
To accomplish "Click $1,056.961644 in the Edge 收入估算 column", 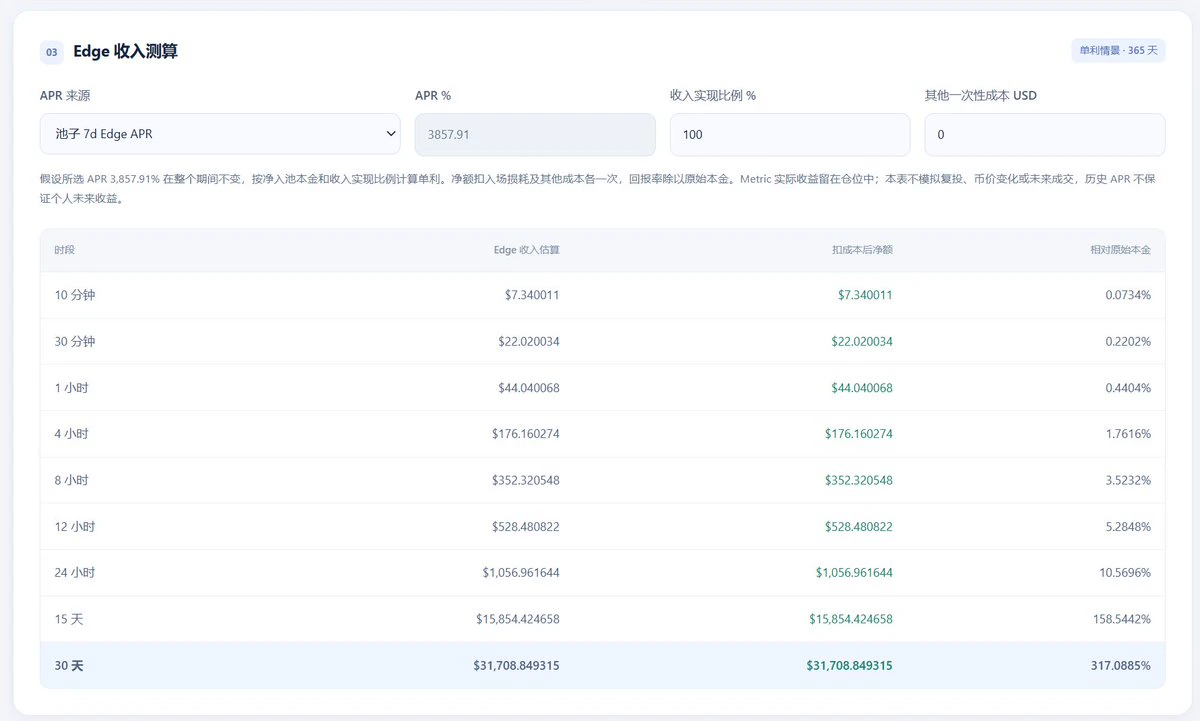I will click(521, 572).
